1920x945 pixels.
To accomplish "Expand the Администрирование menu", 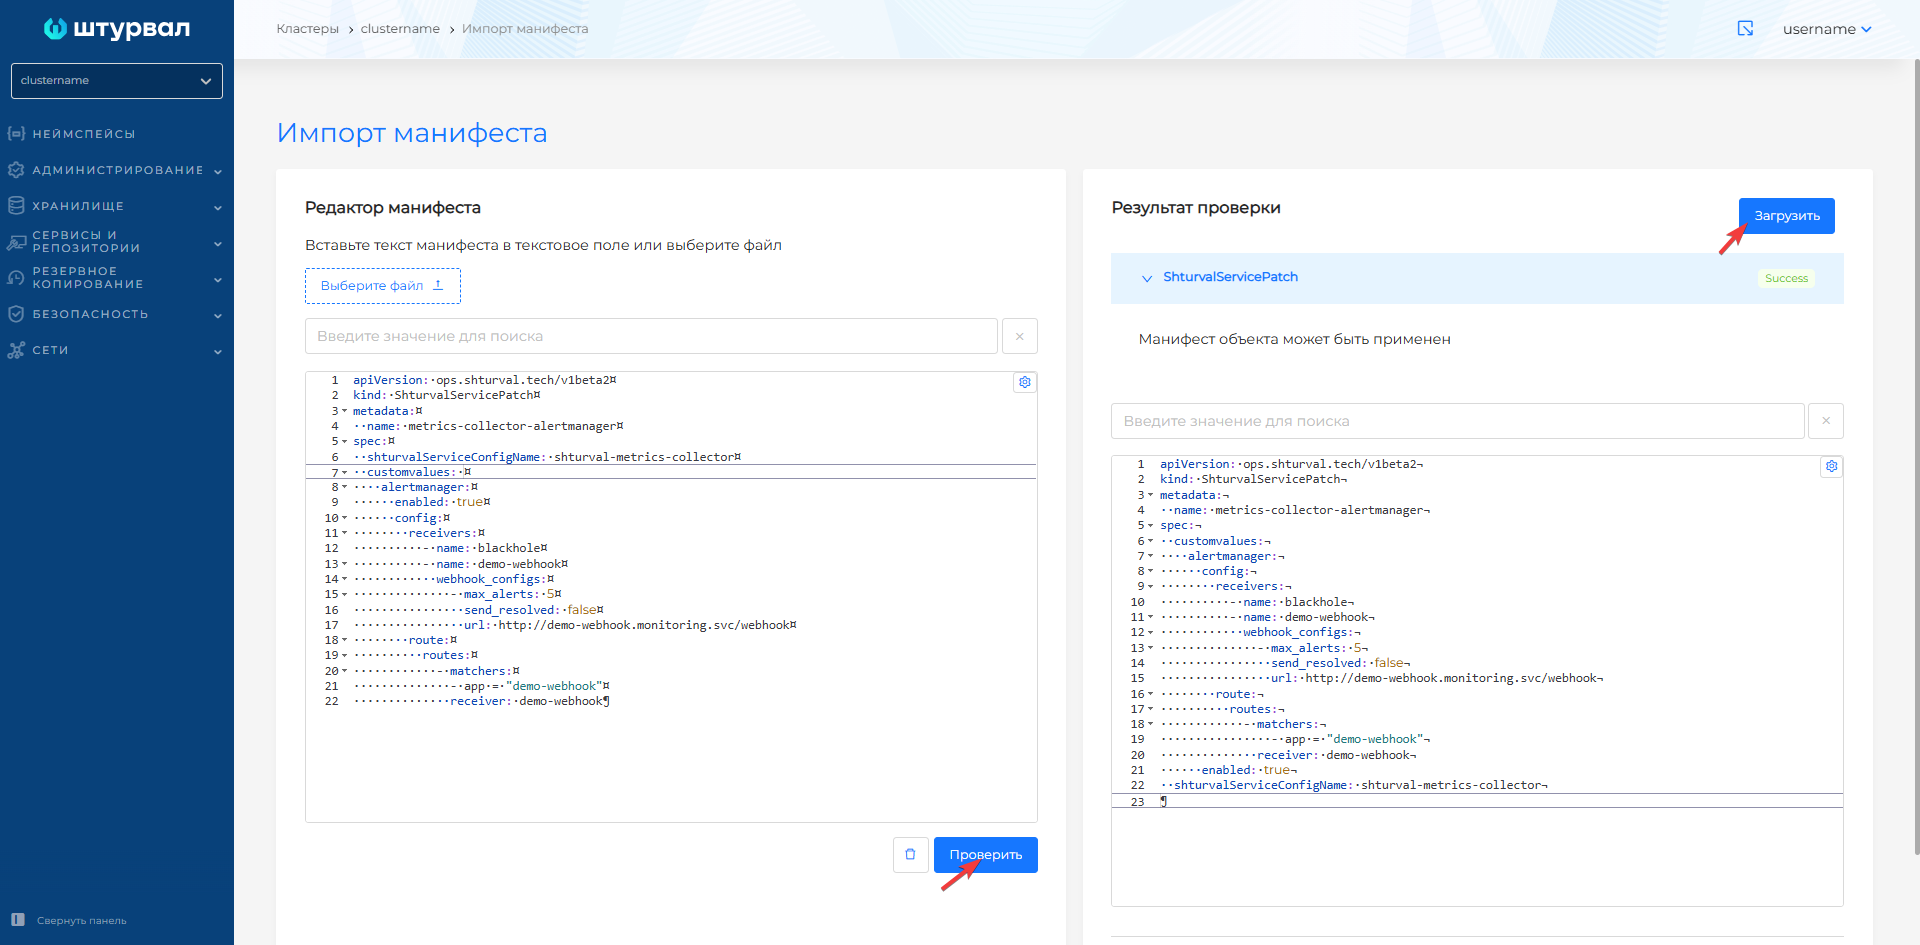I will click(117, 170).
